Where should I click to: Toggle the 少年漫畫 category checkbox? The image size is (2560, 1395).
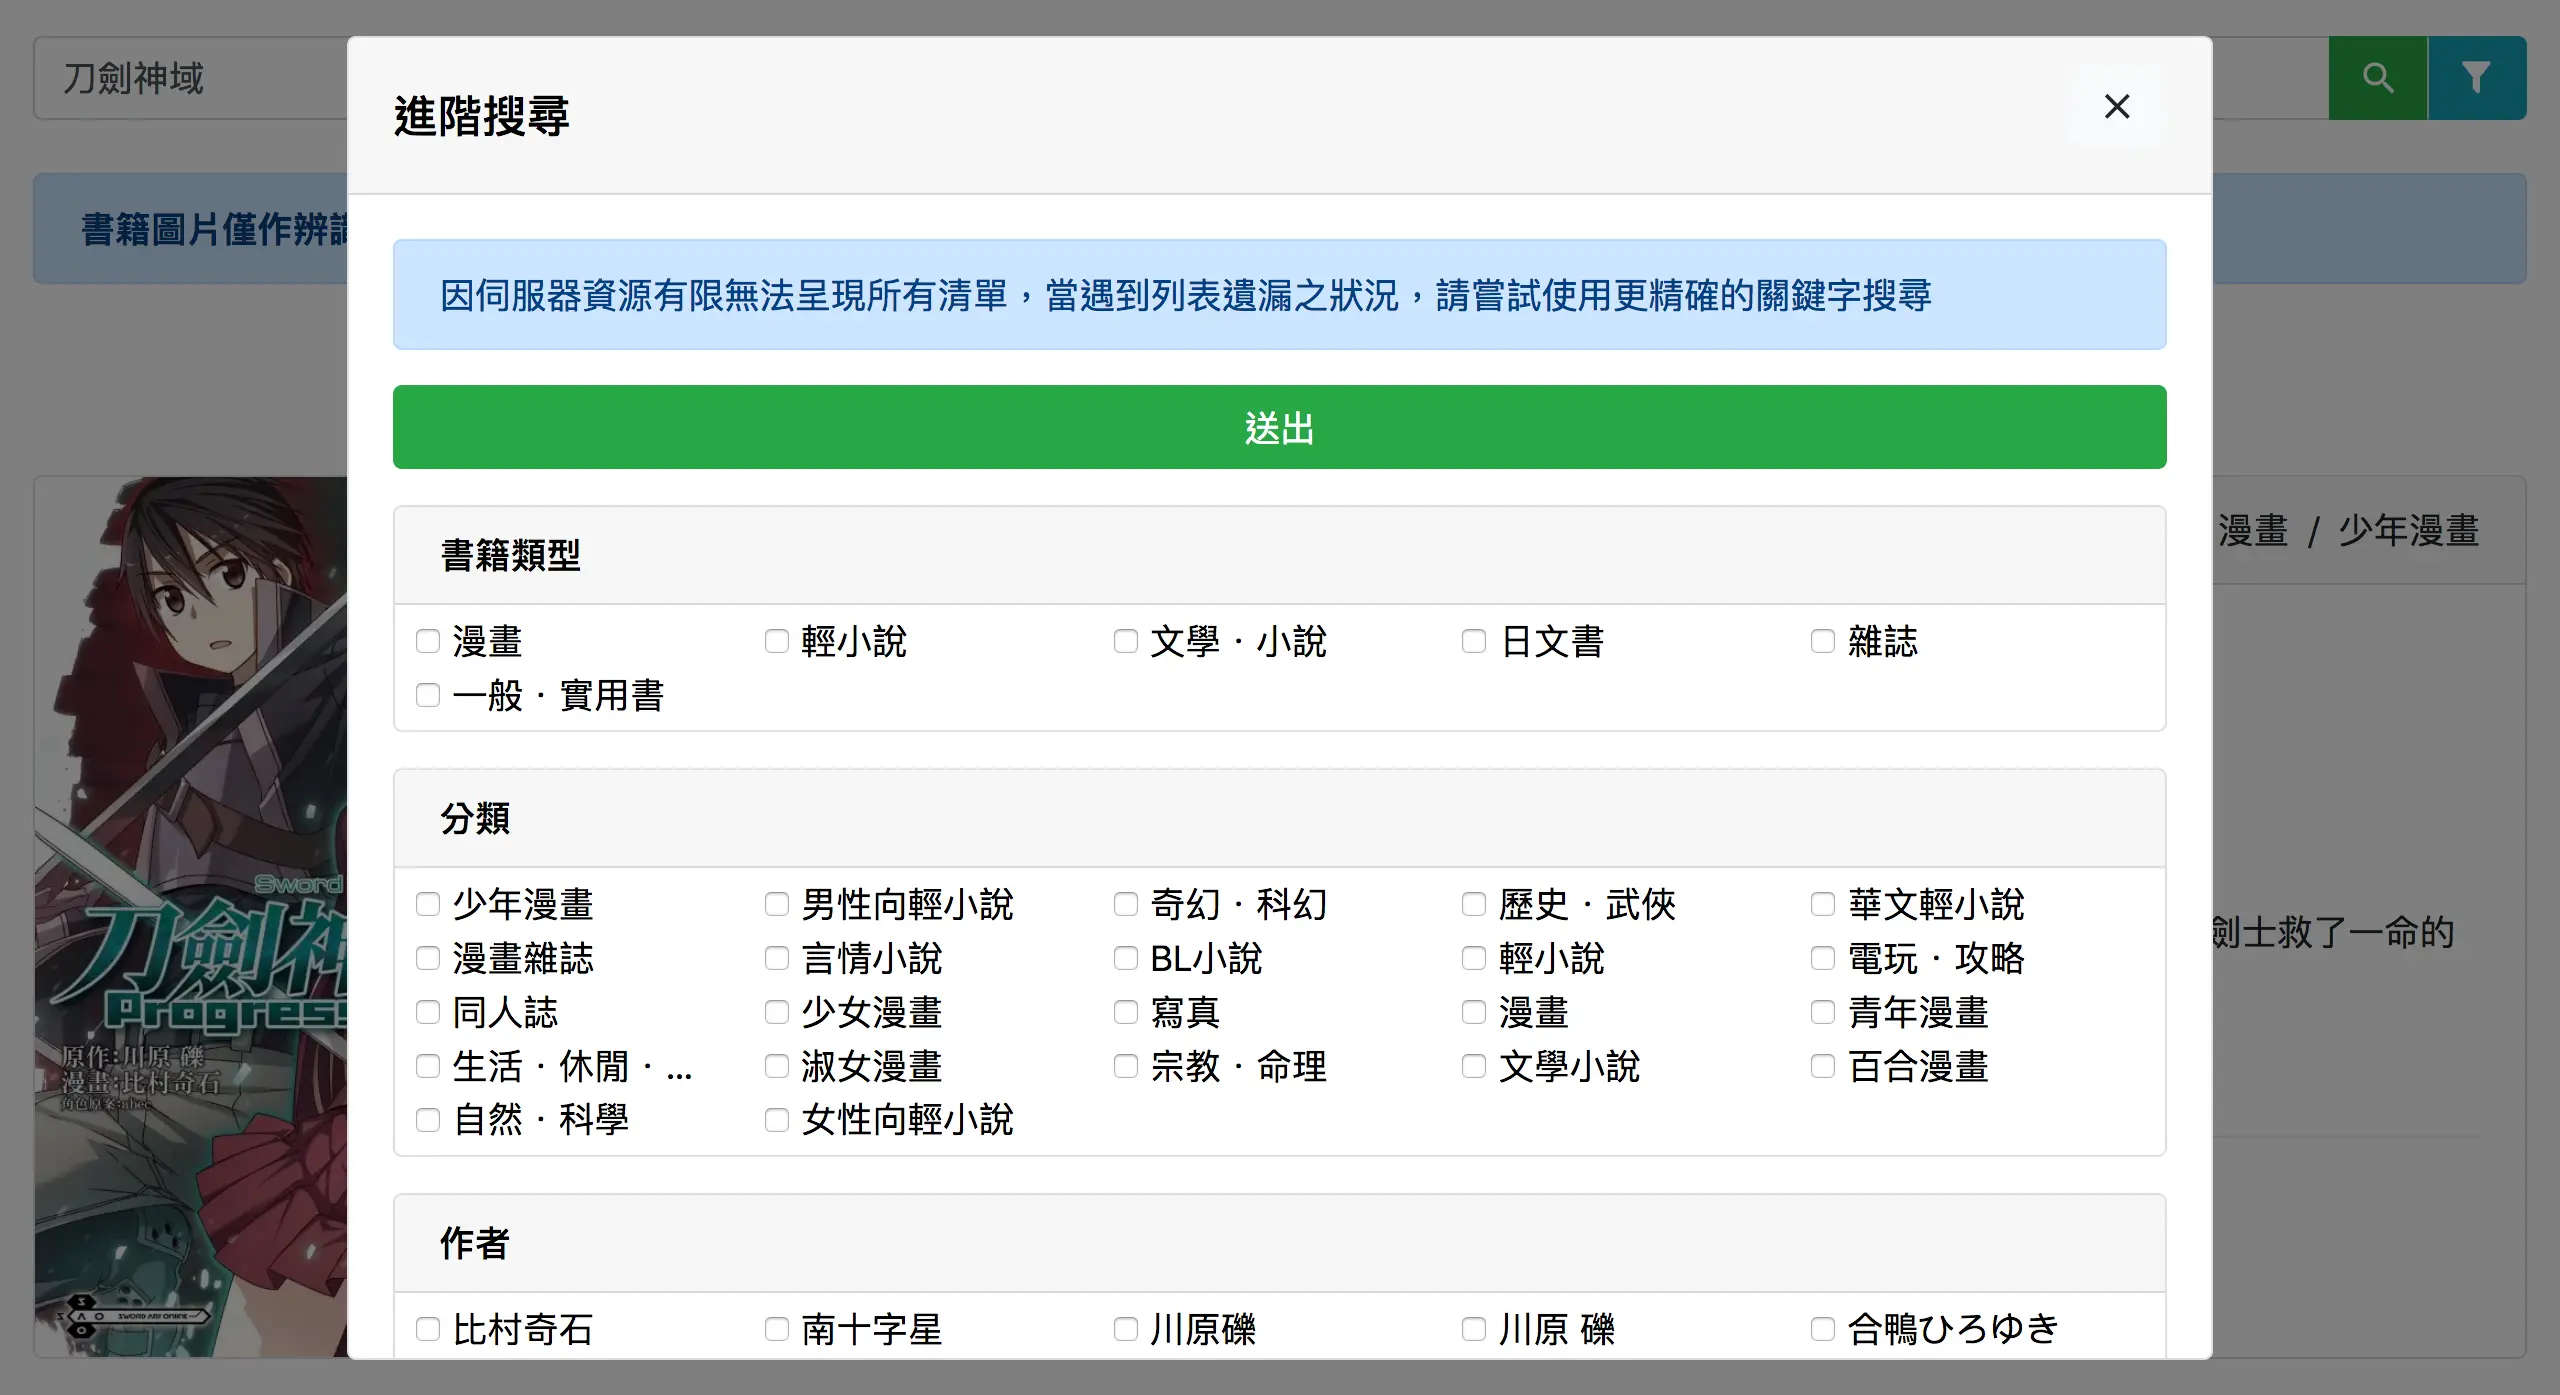pyautogui.click(x=428, y=904)
